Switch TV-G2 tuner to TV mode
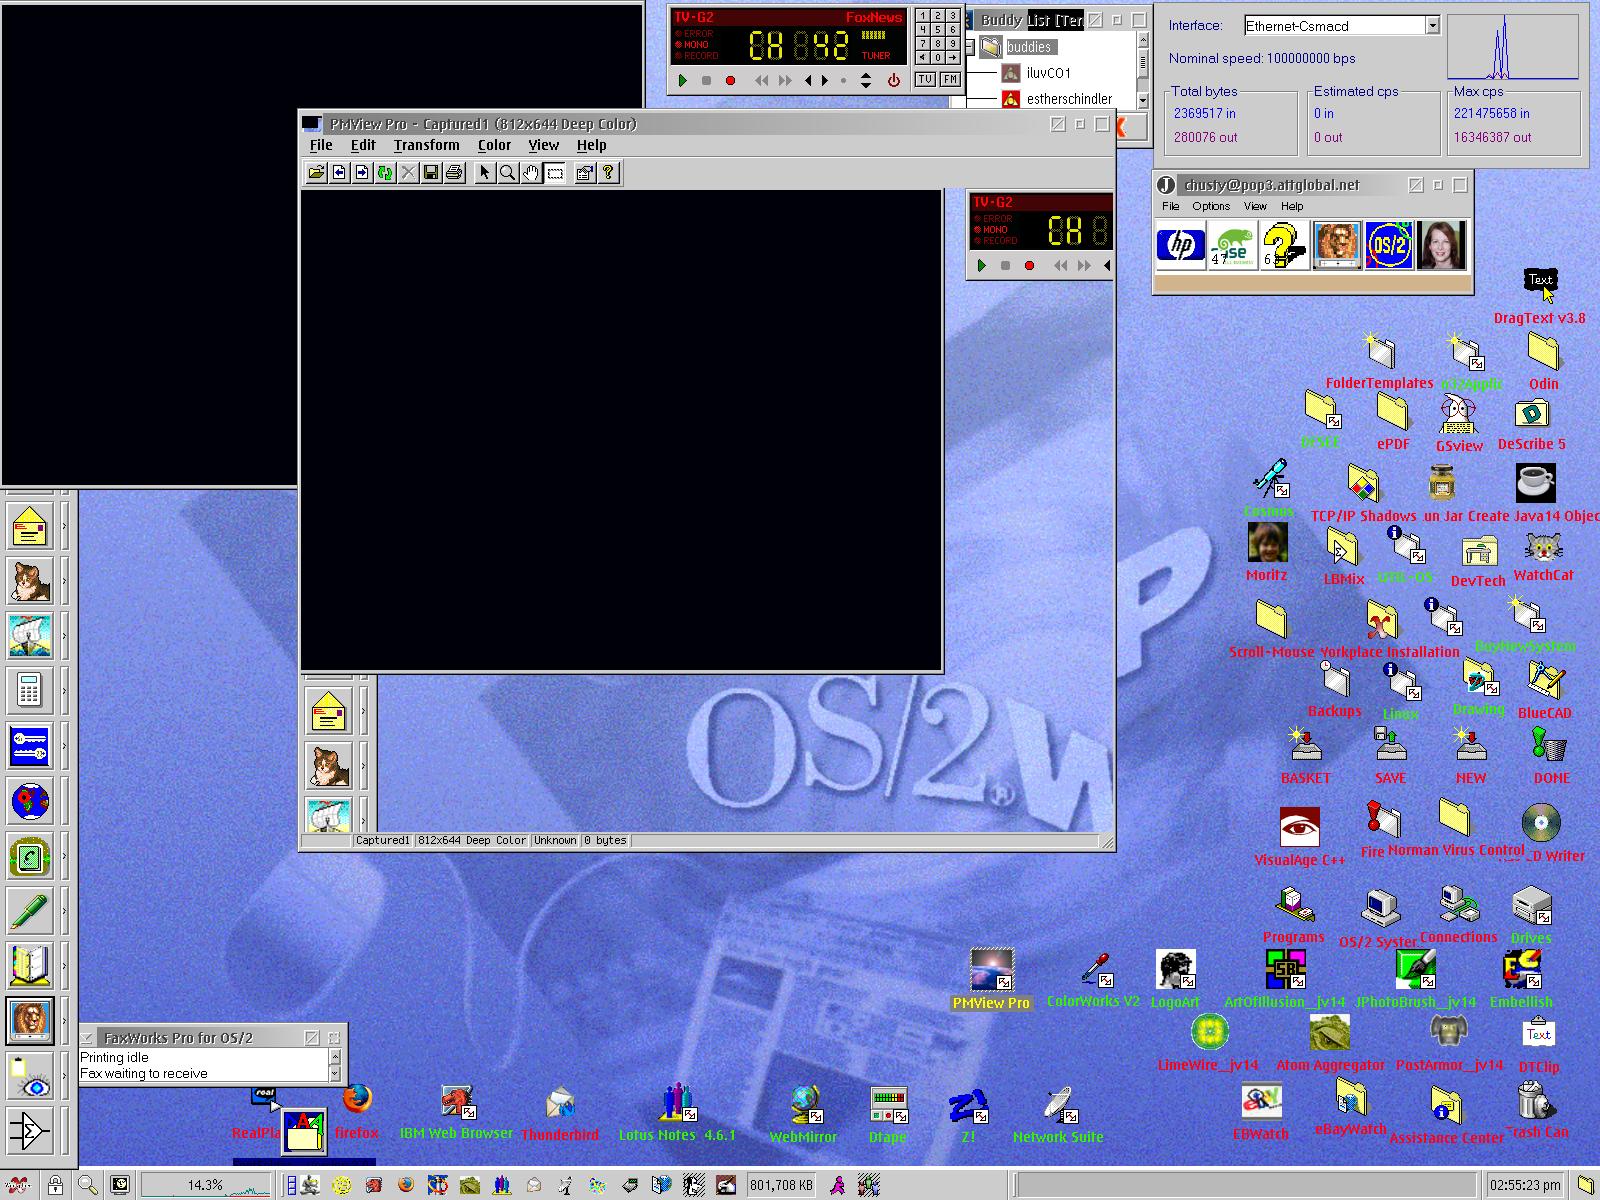The height and width of the screenshot is (1200, 1600). pyautogui.click(x=925, y=79)
